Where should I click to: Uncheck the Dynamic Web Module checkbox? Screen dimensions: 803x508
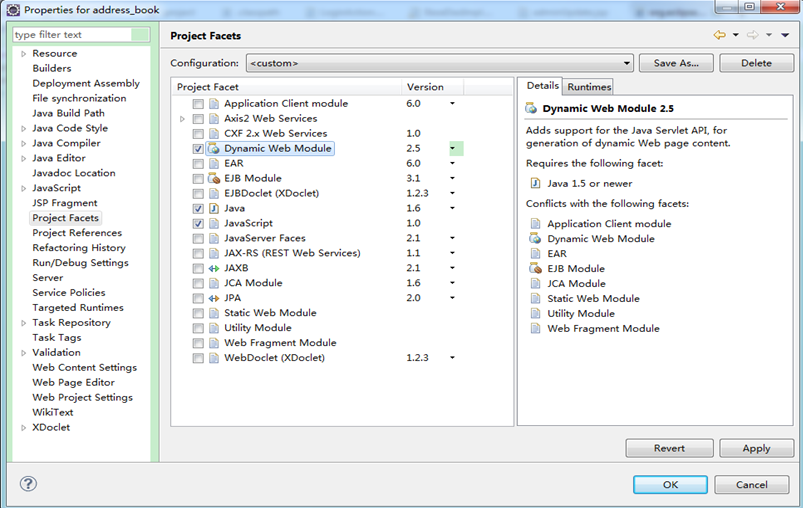pos(198,149)
